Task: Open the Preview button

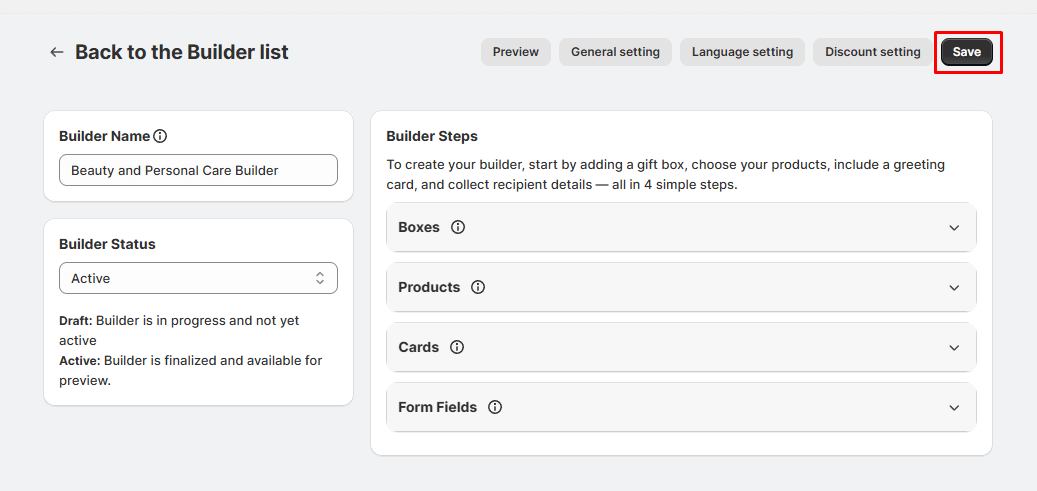Action: coord(515,52)
